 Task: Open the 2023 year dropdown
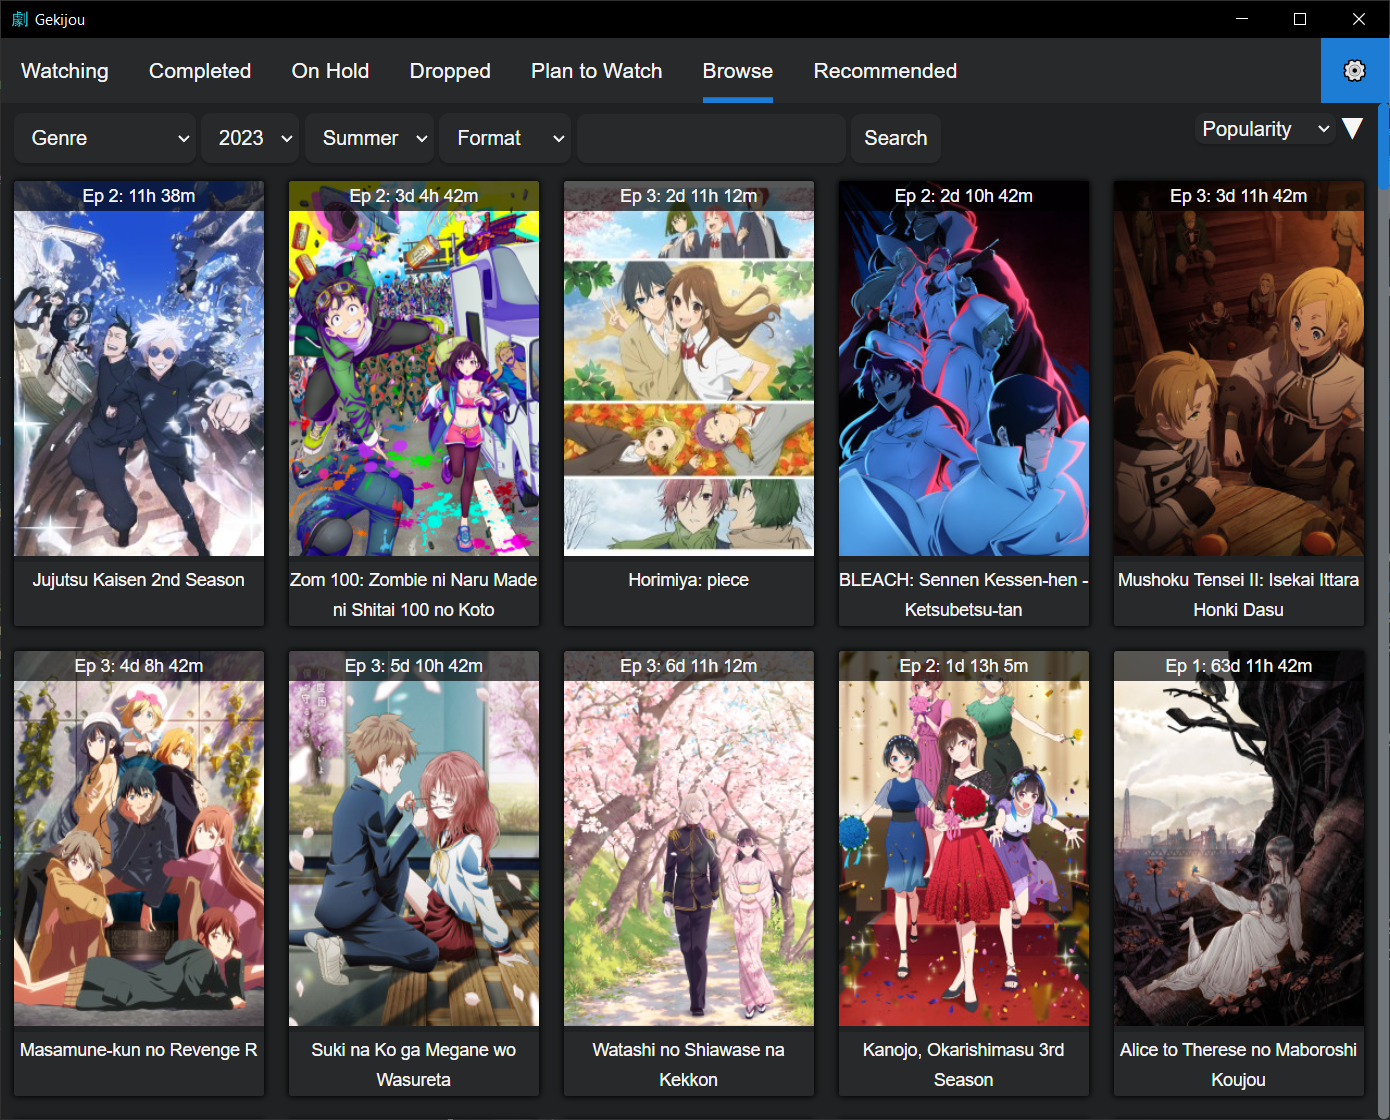pos(250,138)
